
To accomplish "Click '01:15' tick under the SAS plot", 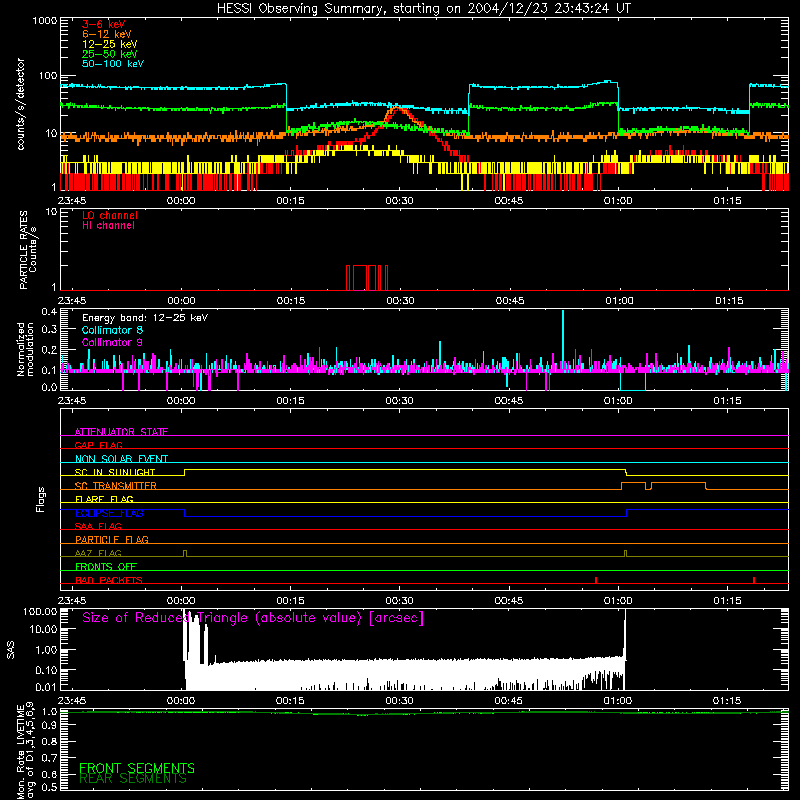I will click(x=727, y=701).
